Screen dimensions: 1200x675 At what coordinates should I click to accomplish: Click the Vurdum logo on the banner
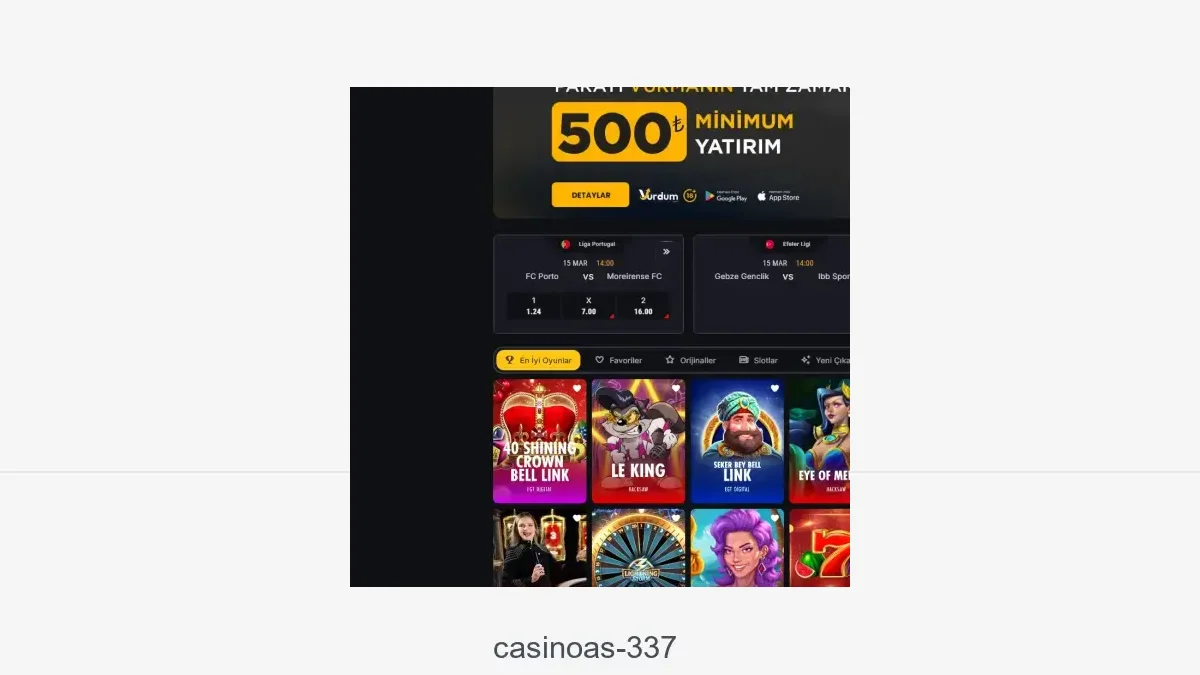(659, 196)
